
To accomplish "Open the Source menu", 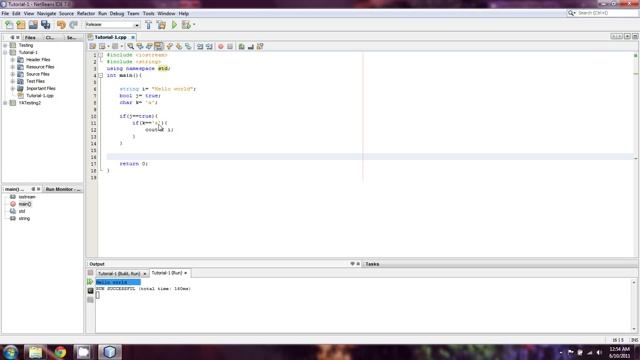I will click(x=66, y=13).
